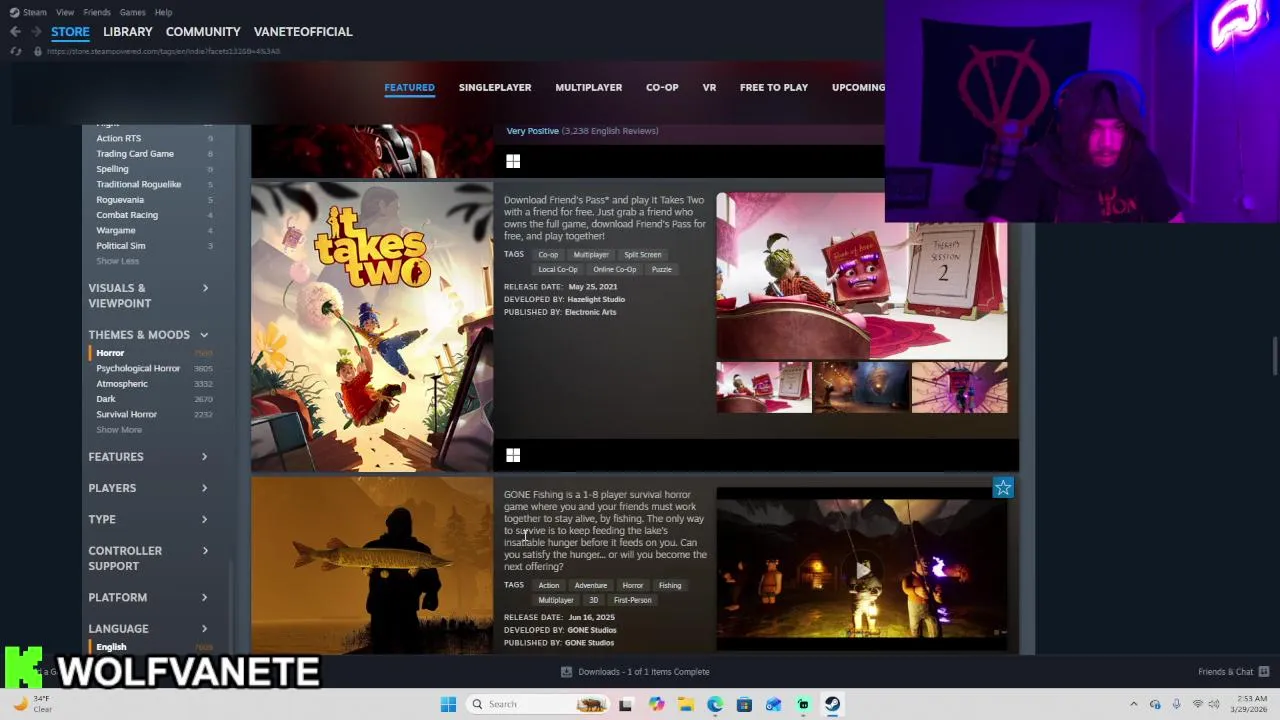The height and width of the screenshot is (720, 1280).
Task: Open the Electronic Arts publisher link
Action: click(x=591, y=312)
